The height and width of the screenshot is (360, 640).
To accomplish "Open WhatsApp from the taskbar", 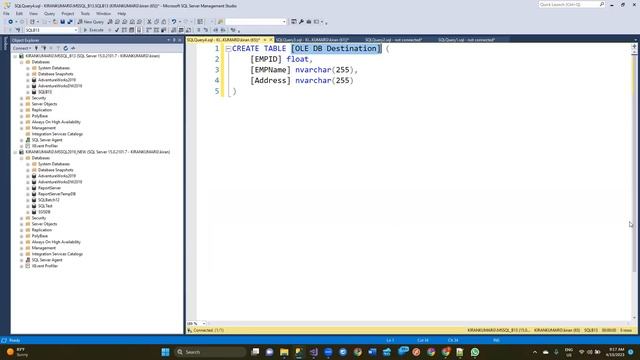I will tap(475, 352).
